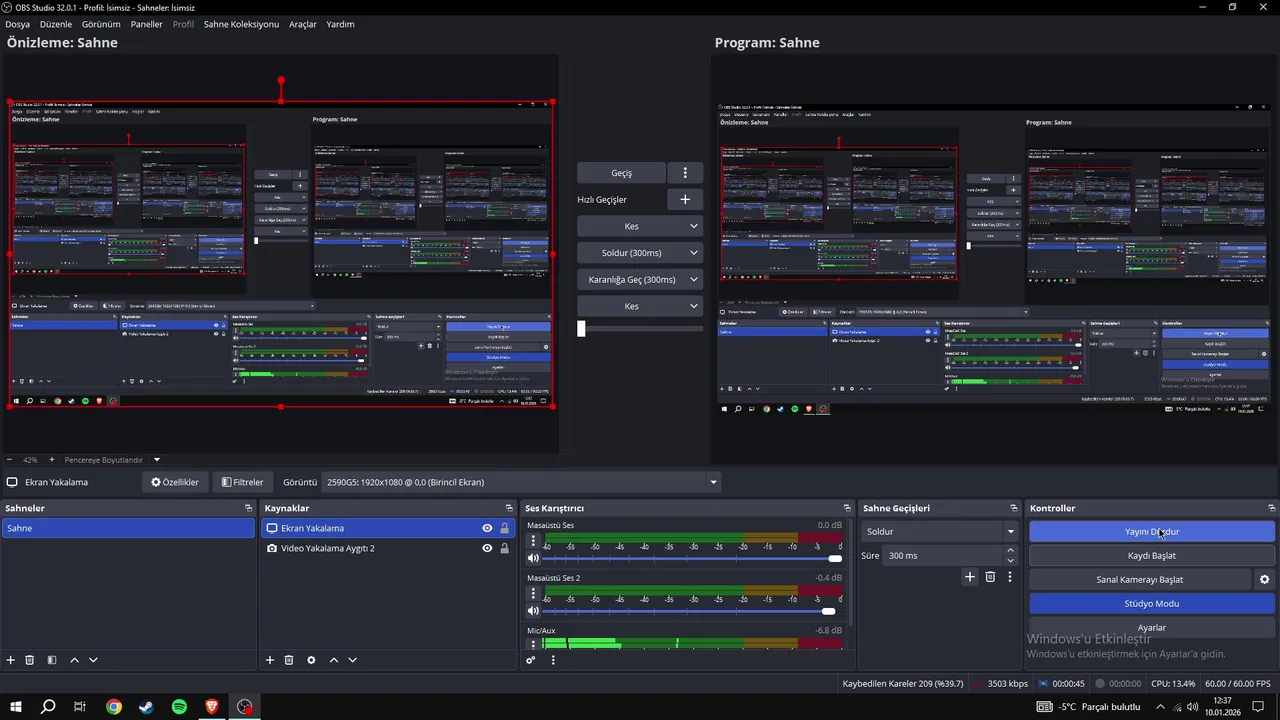Viewport: 1280px width, 720px height.
Task: Remove the selected scene with trash icon
Action: coord(30,660)
